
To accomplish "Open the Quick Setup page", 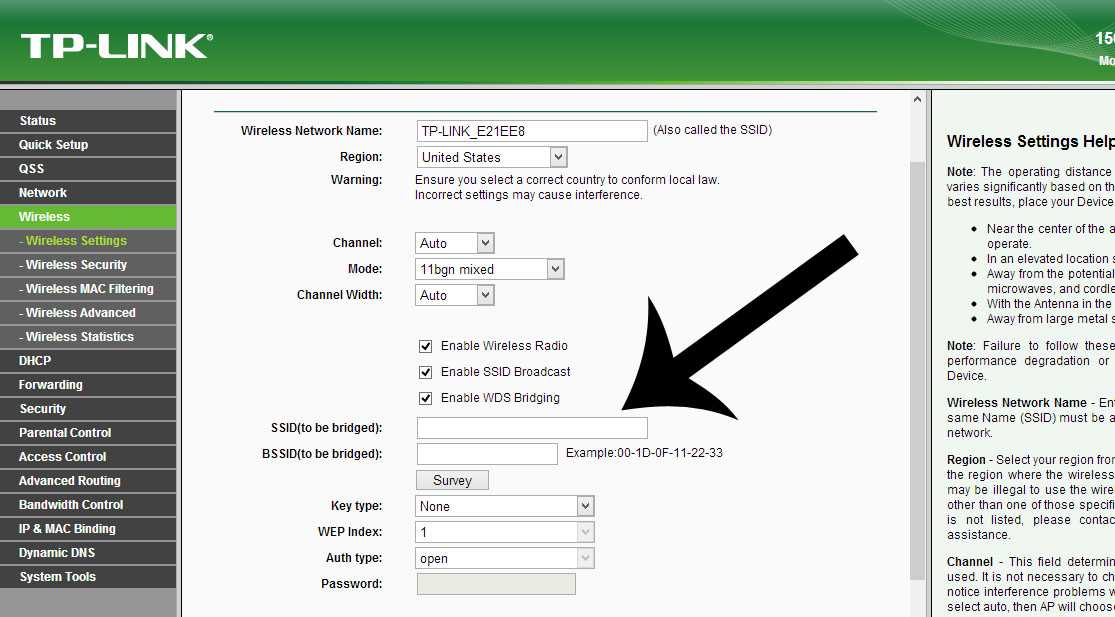I will coord(87,145).
